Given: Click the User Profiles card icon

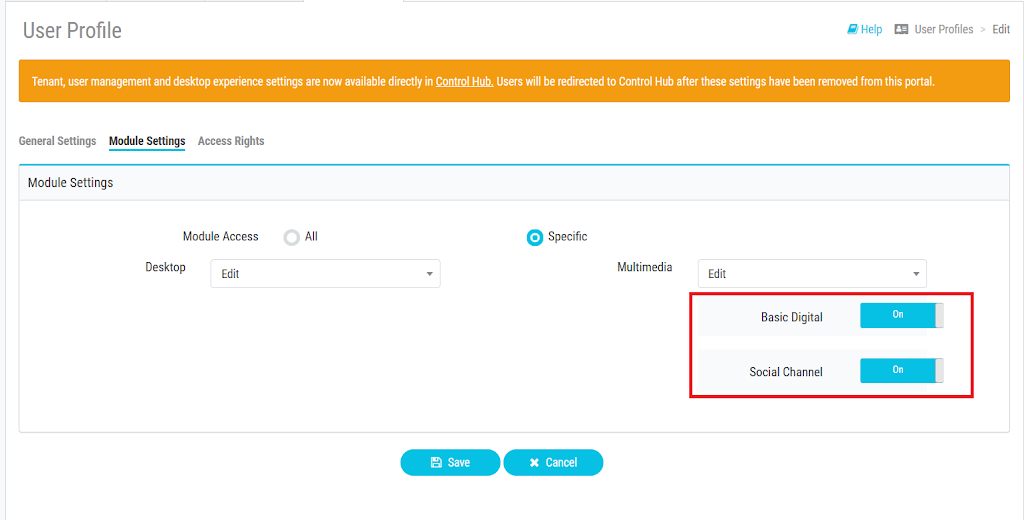Looking at the screenshot, I should (x=901, y=29).
